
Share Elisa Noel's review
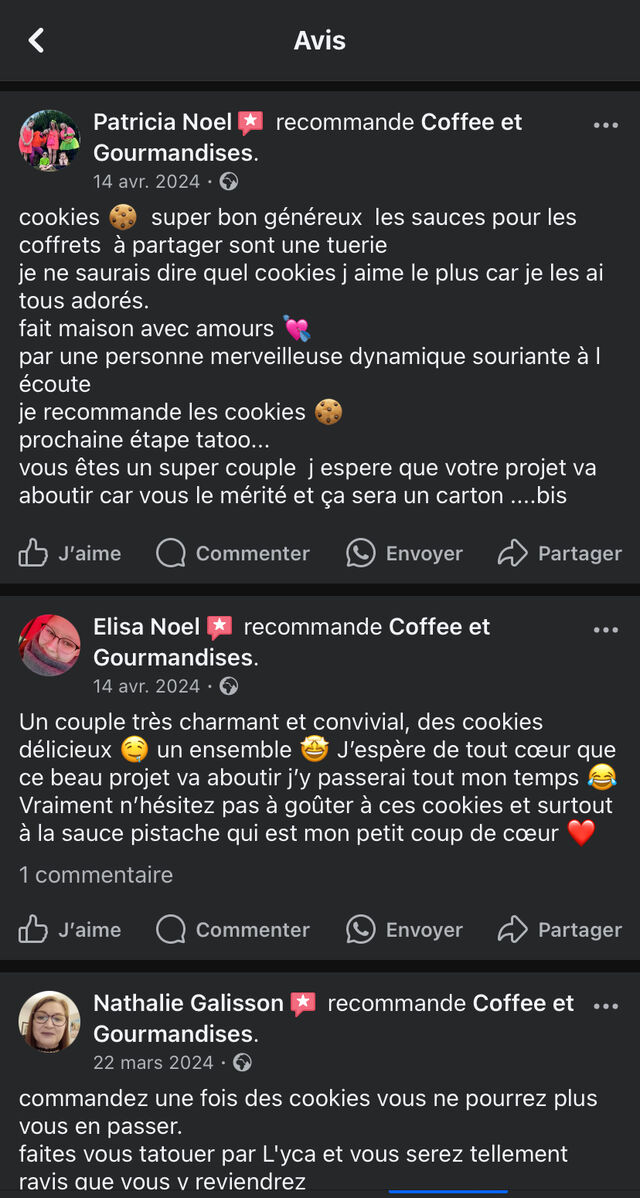click(560, 929)
